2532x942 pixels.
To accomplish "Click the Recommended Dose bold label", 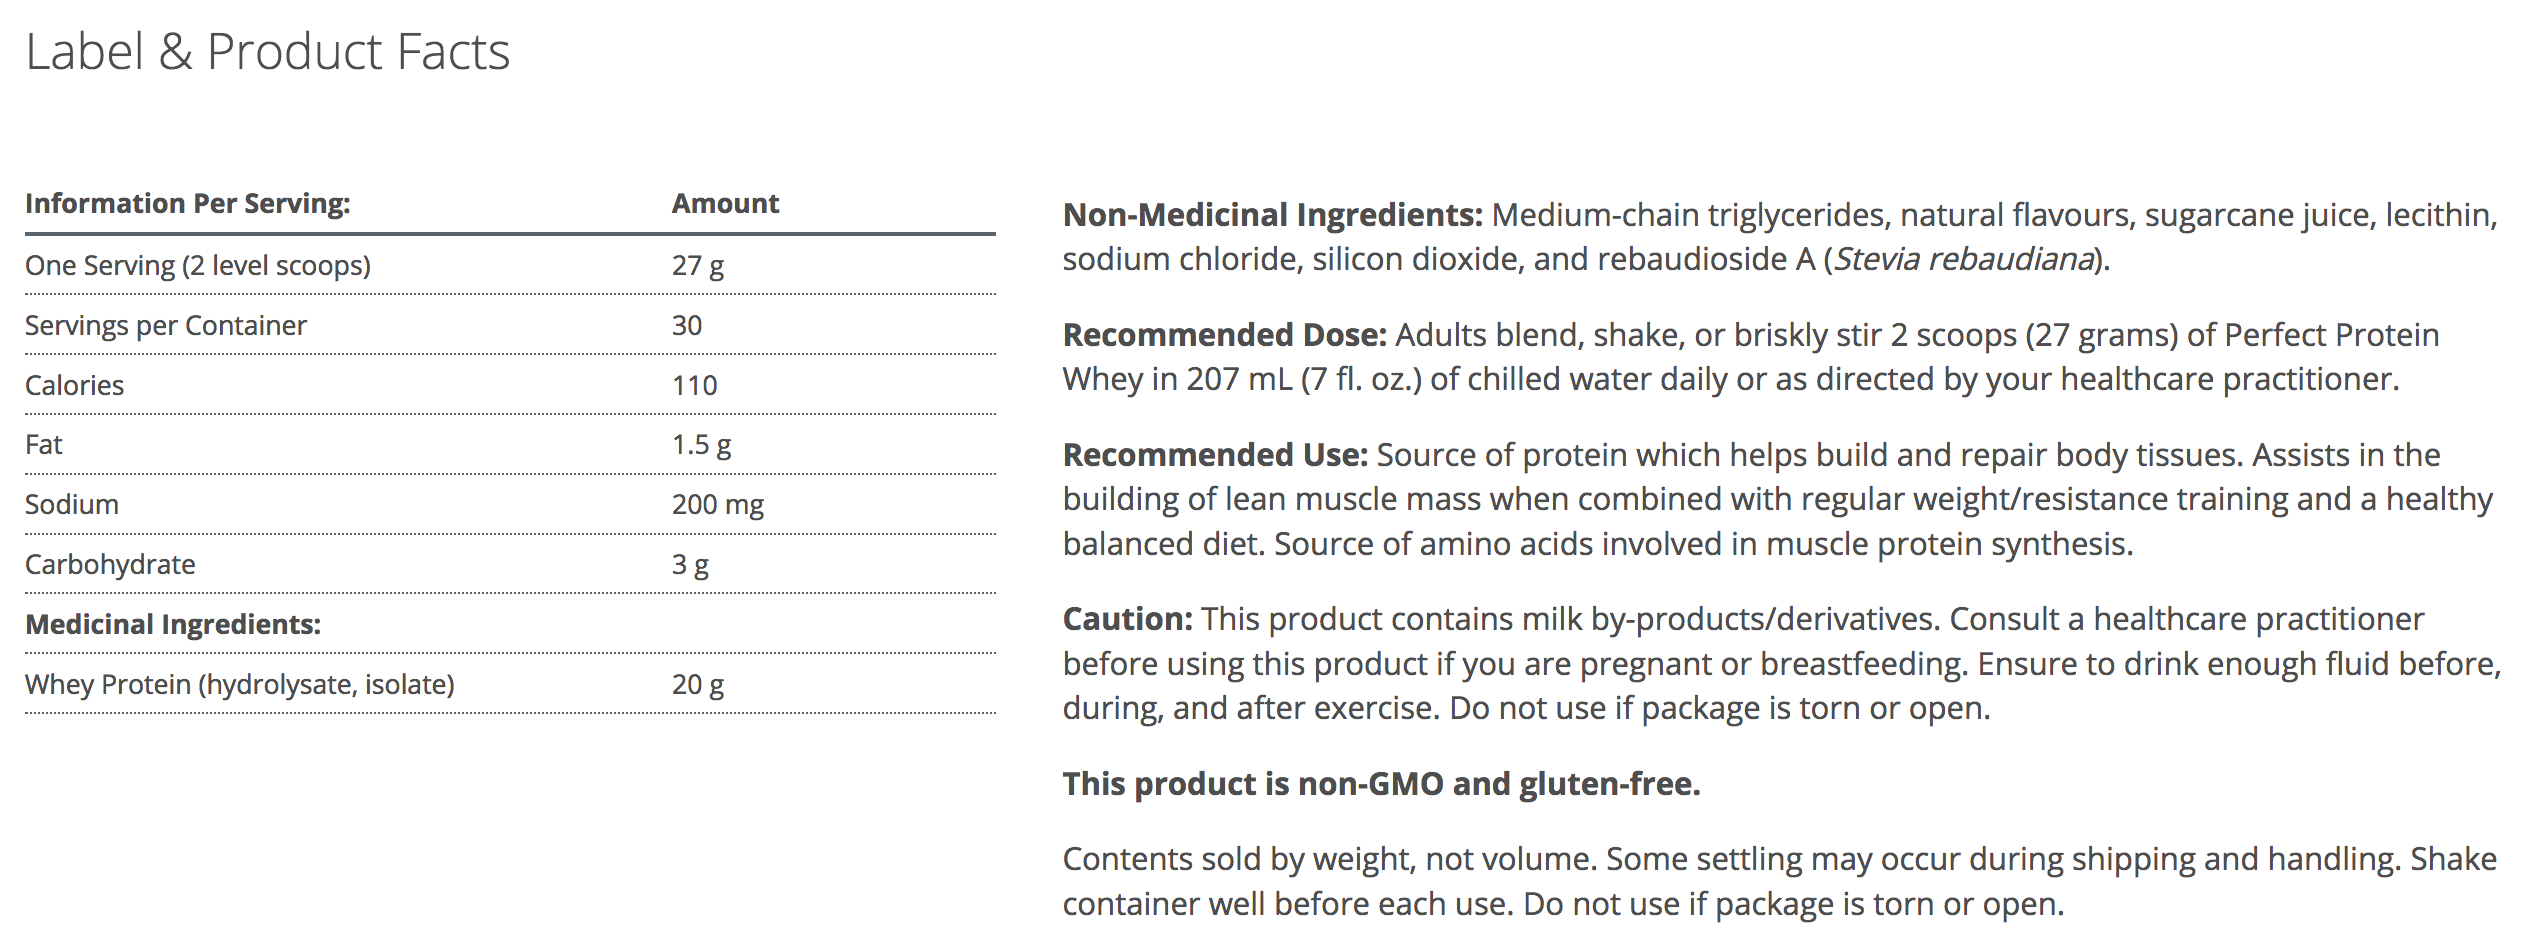I will click(1225, 335).
